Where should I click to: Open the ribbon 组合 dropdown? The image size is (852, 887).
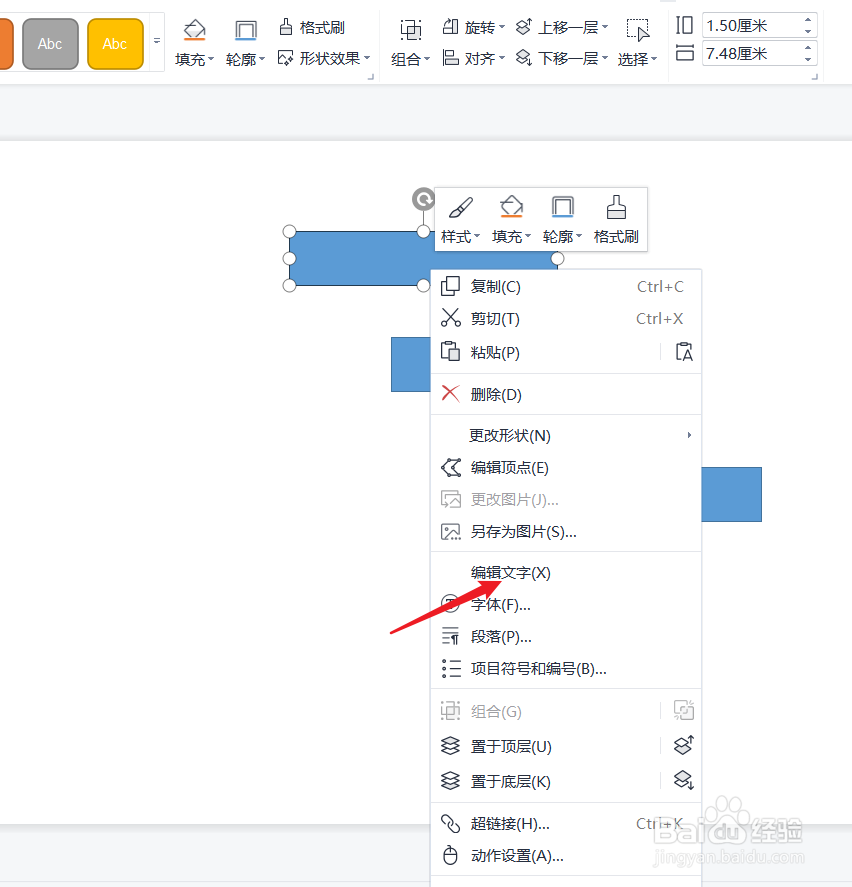(411, 59)
